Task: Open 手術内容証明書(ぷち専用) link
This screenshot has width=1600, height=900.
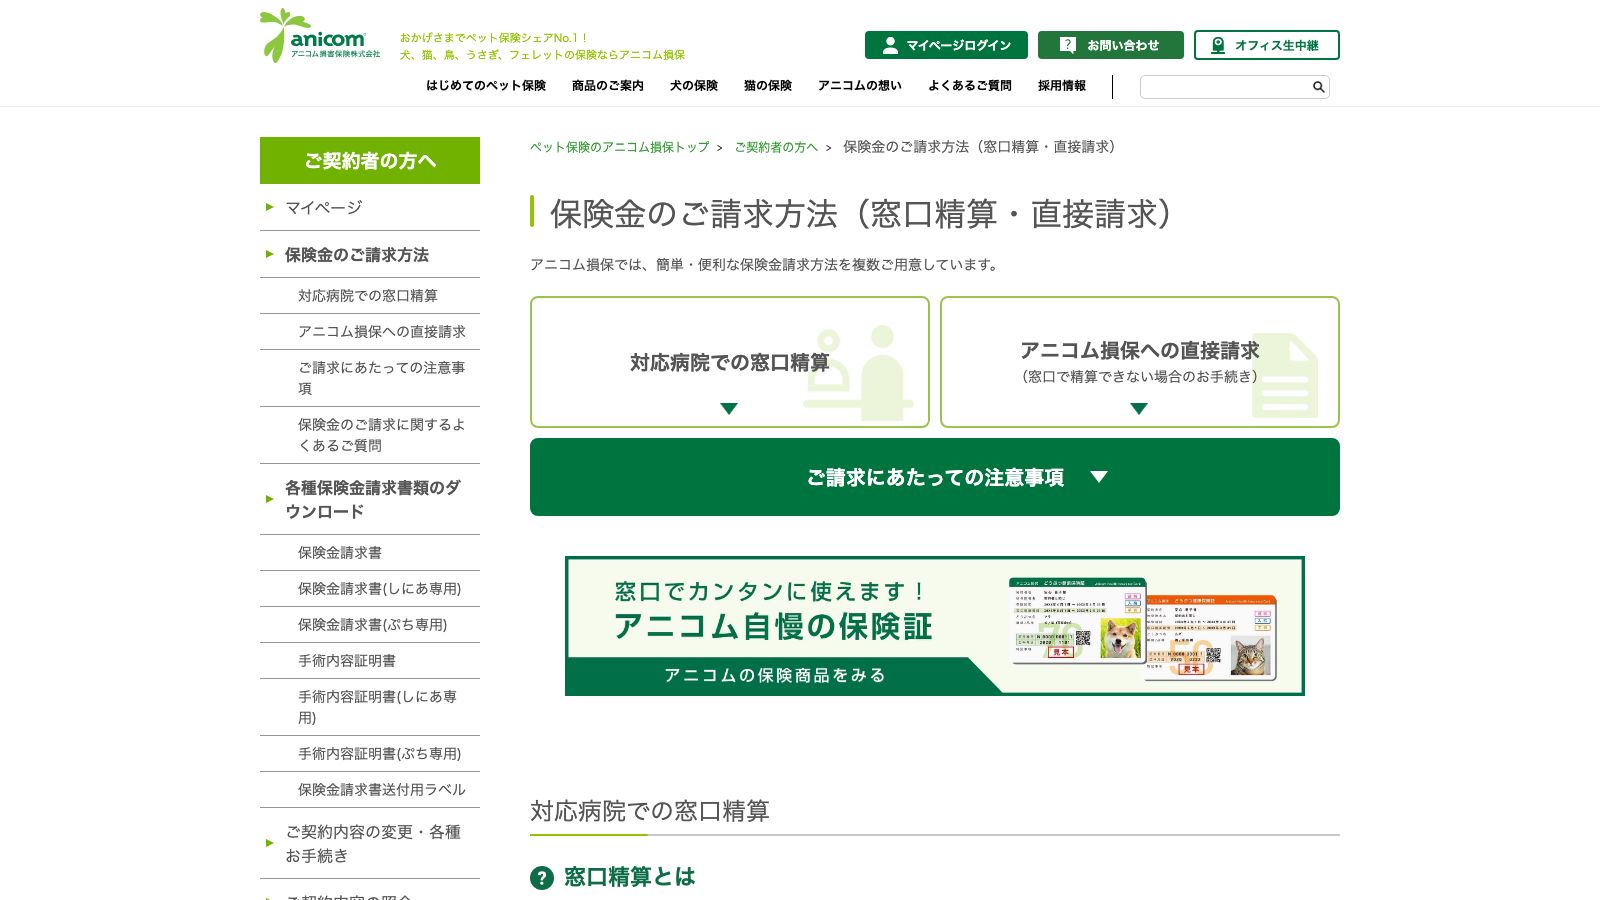Action: pyautogui.click(x=370, y=754)
